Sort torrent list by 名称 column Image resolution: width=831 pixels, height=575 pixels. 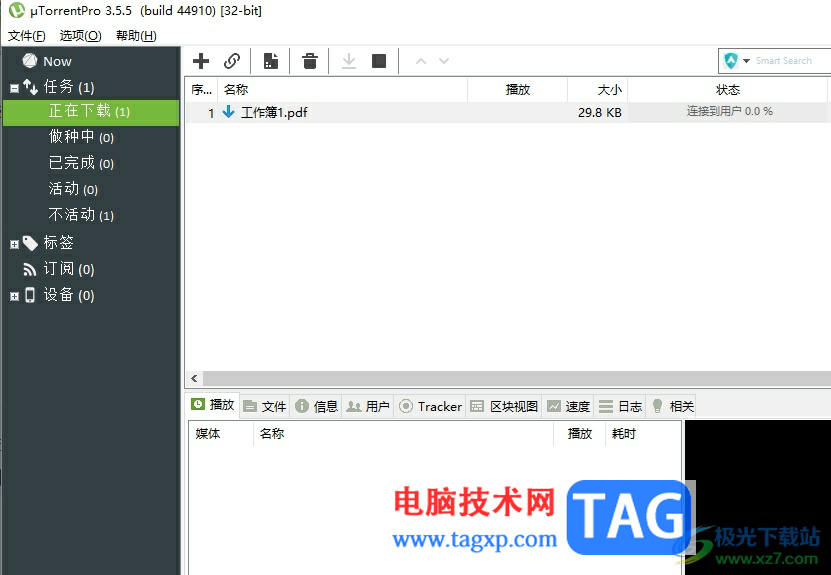click(342, 90)
